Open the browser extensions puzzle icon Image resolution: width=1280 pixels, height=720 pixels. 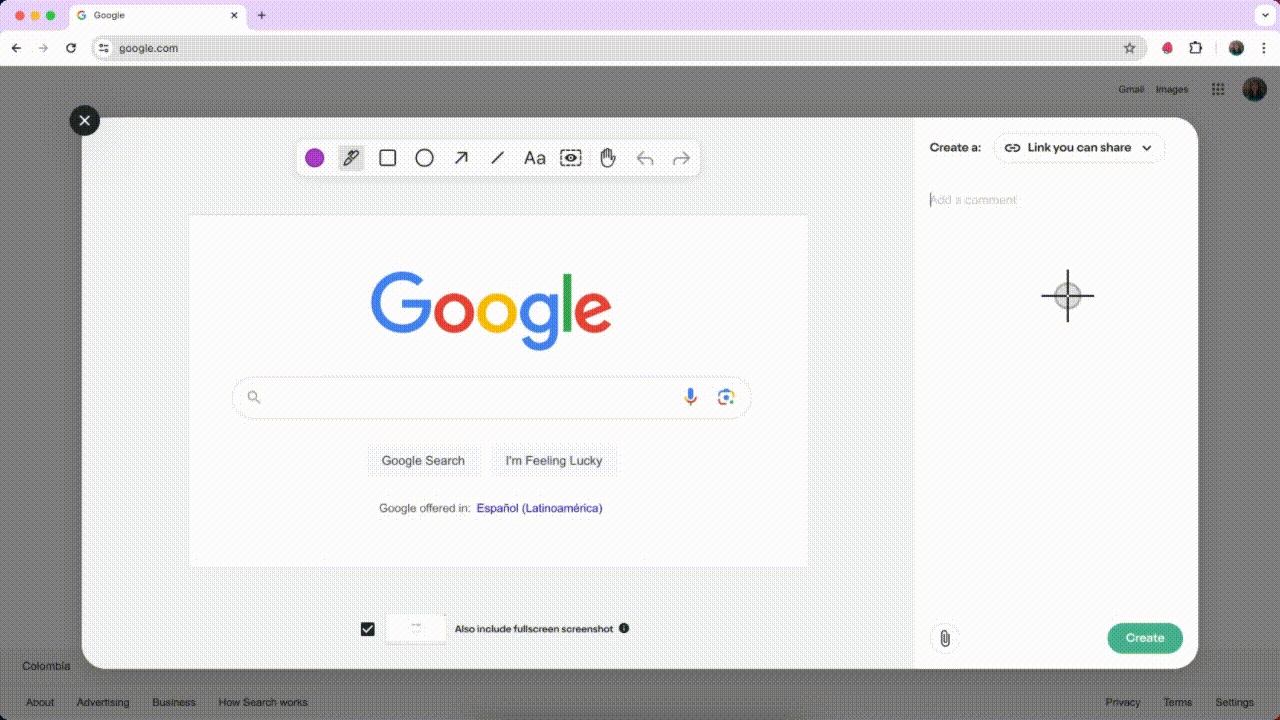[x=1195, y=48]
